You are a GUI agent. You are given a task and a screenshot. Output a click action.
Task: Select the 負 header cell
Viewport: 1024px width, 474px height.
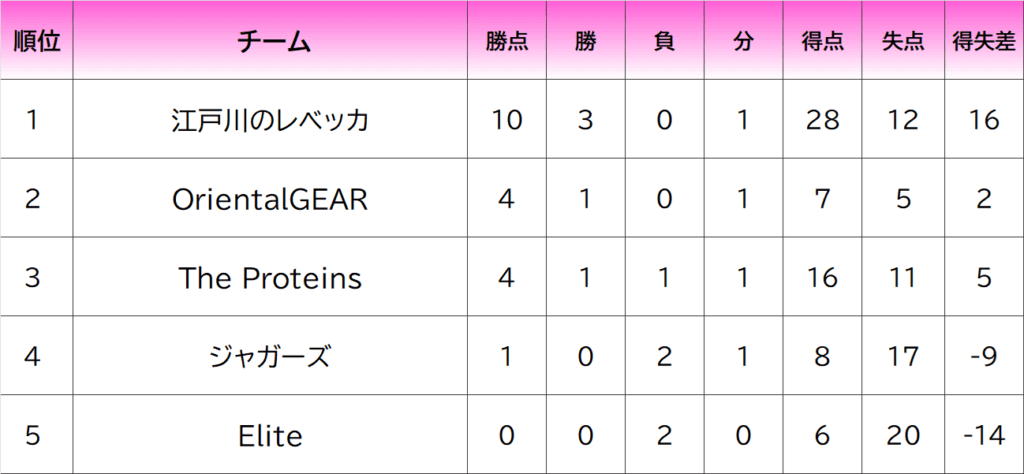pos(663,42)
